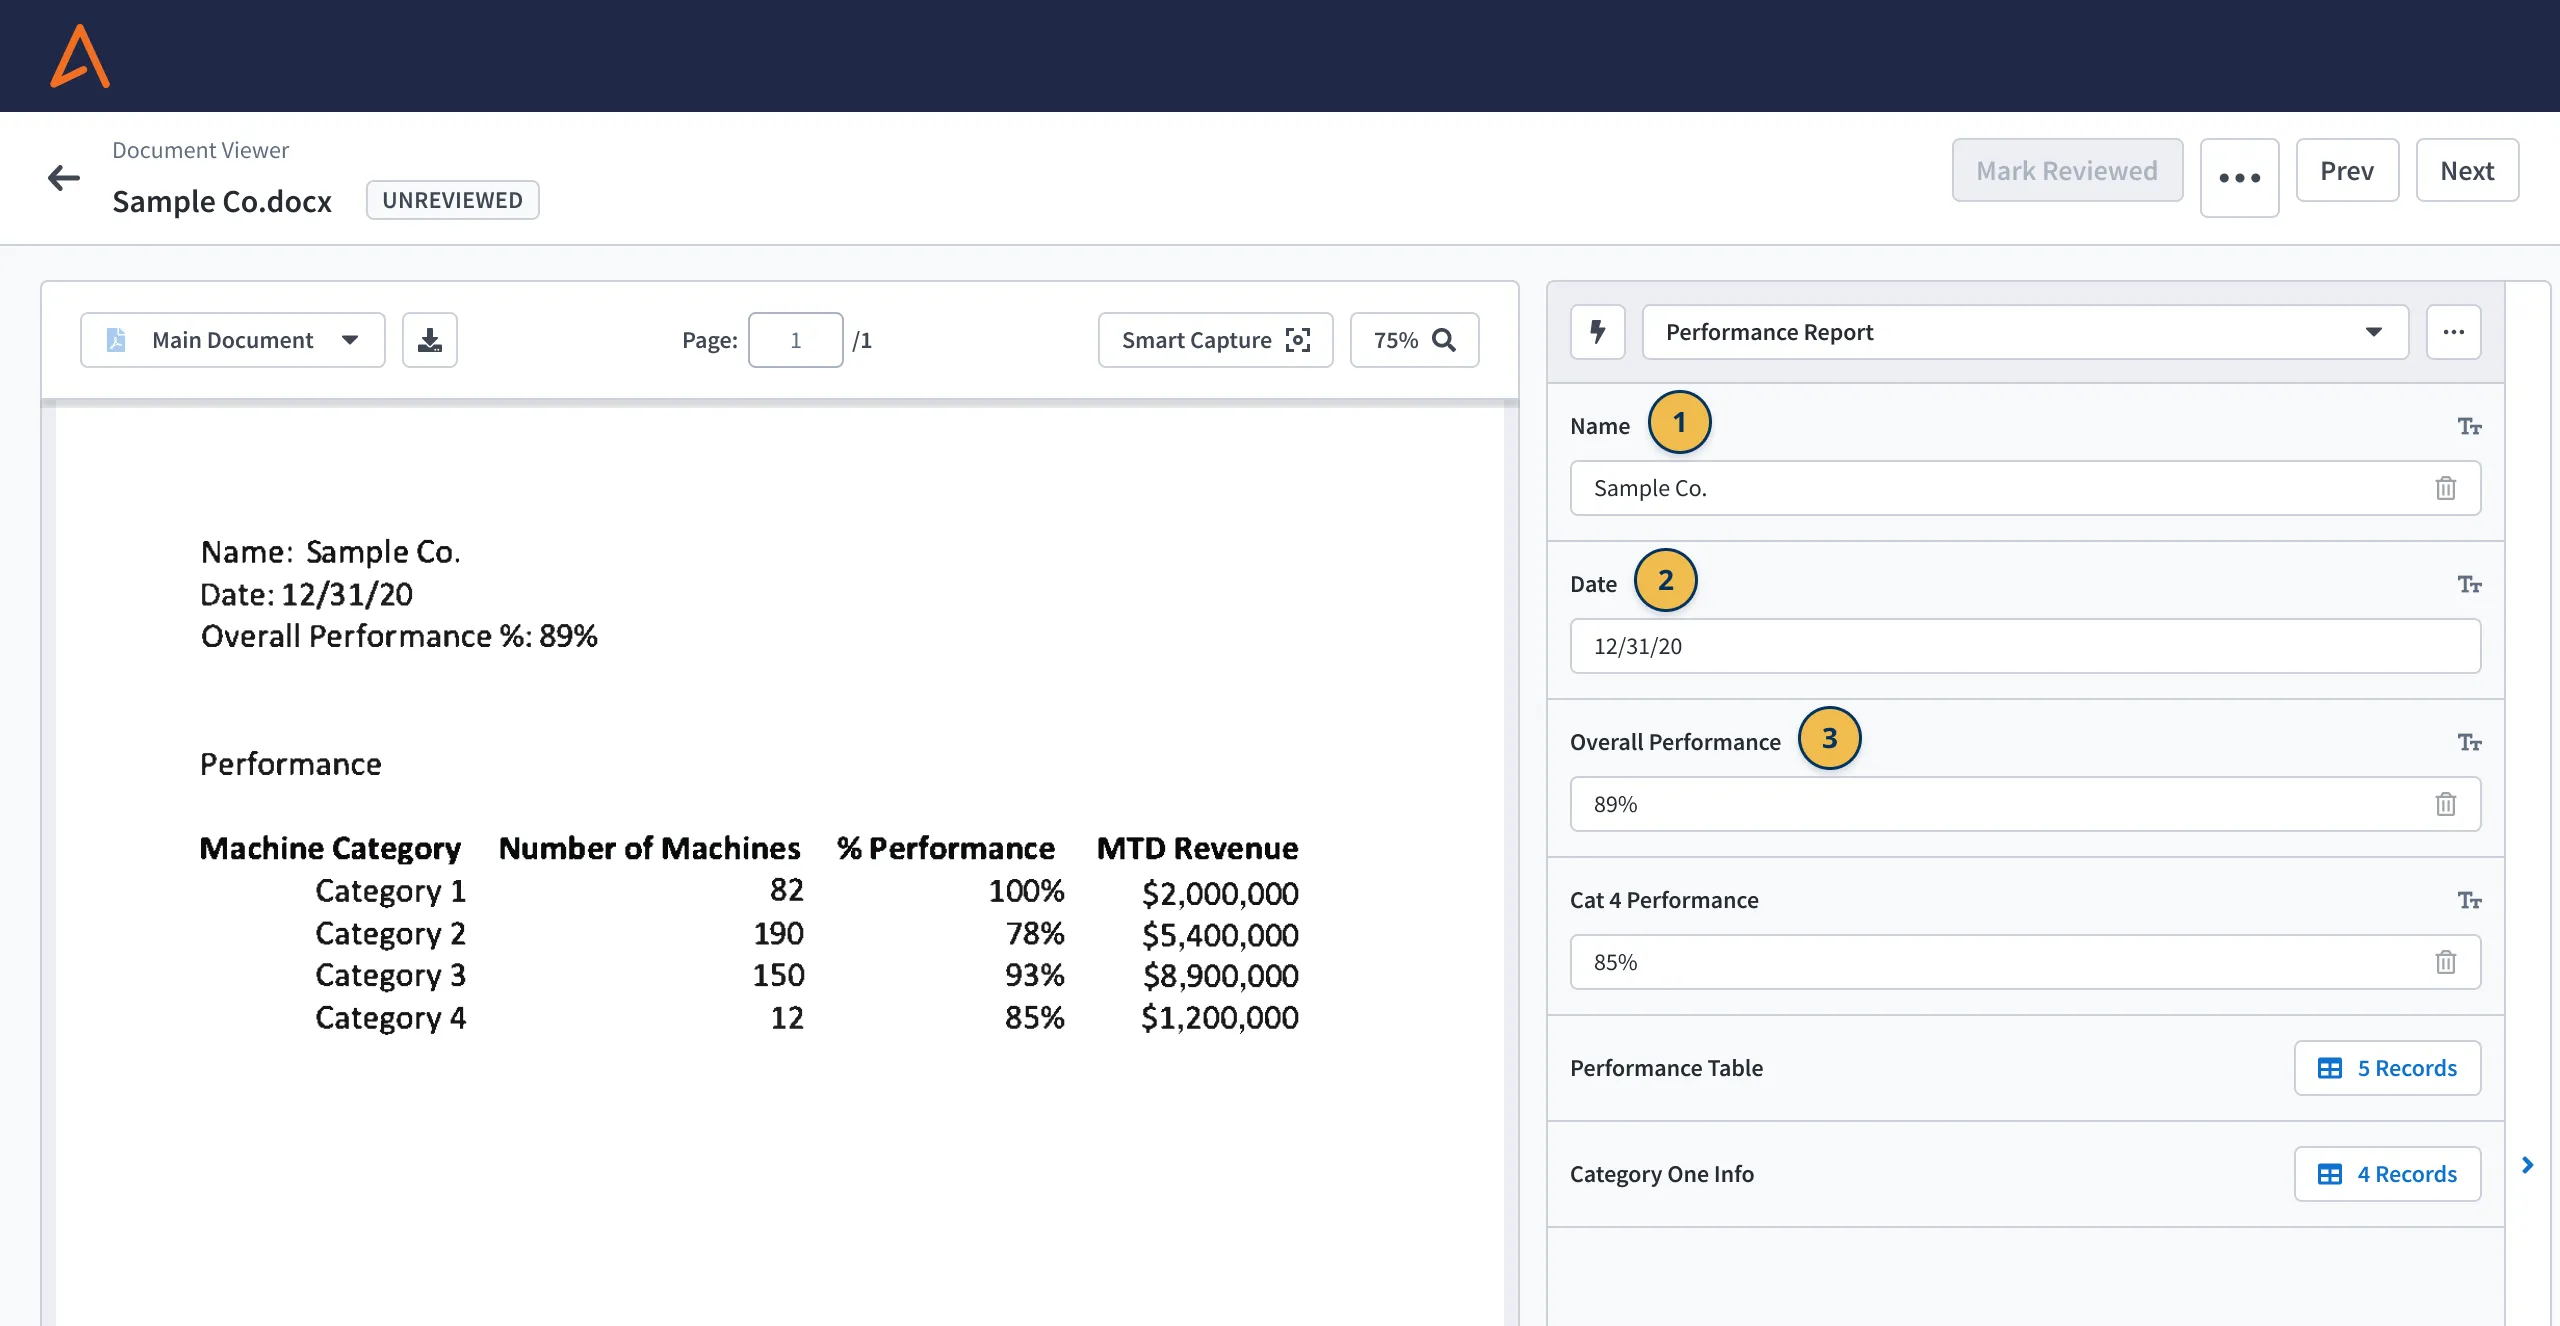
Task: Click the "Overall Performance %: 89%" line in document
Action: [x=399, y=636]
